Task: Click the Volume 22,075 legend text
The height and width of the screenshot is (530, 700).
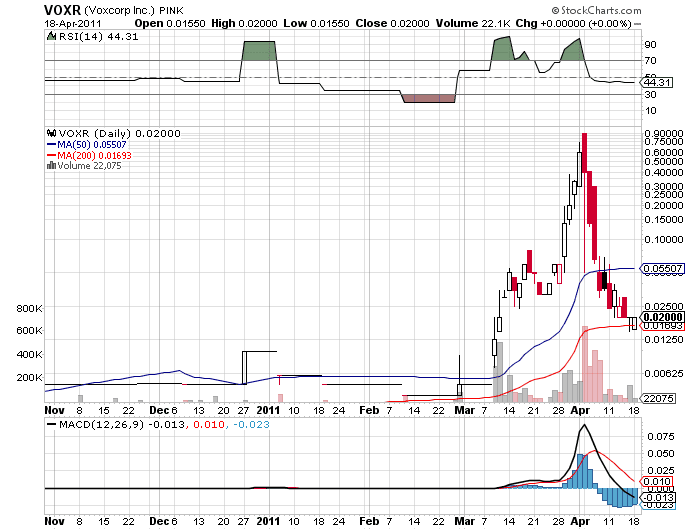Action: click(89, 166)
